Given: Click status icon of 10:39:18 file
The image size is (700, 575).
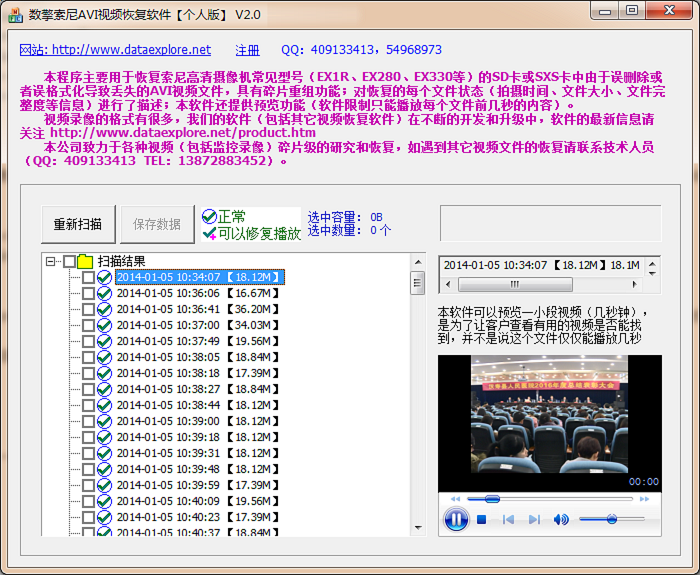Looking at the screenshot, I should (104, 438).
